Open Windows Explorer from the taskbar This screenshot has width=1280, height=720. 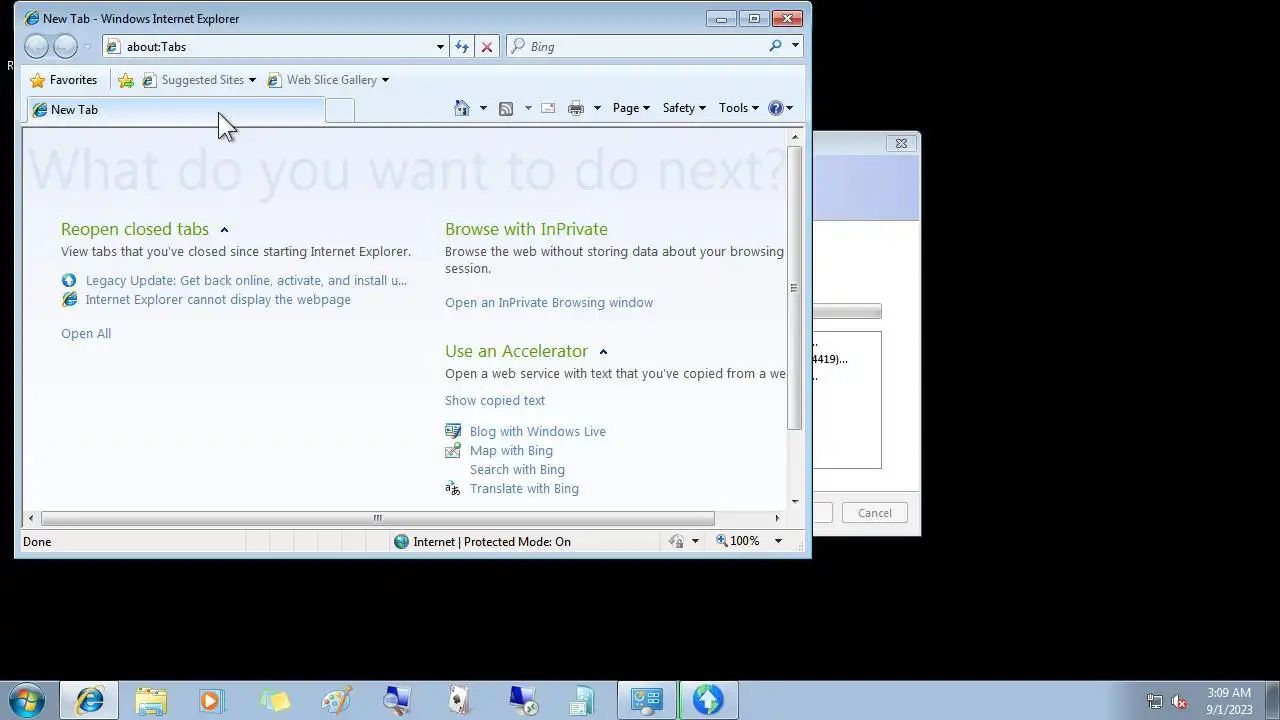pyautogui.click(x=151, y=700)
